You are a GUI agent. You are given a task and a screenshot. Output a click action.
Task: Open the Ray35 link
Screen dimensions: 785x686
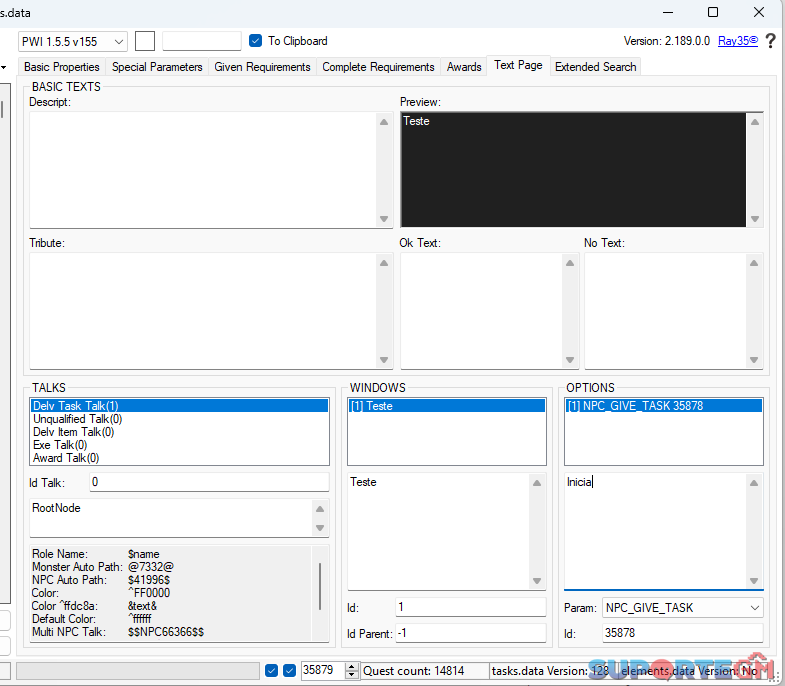coord(737,41)
